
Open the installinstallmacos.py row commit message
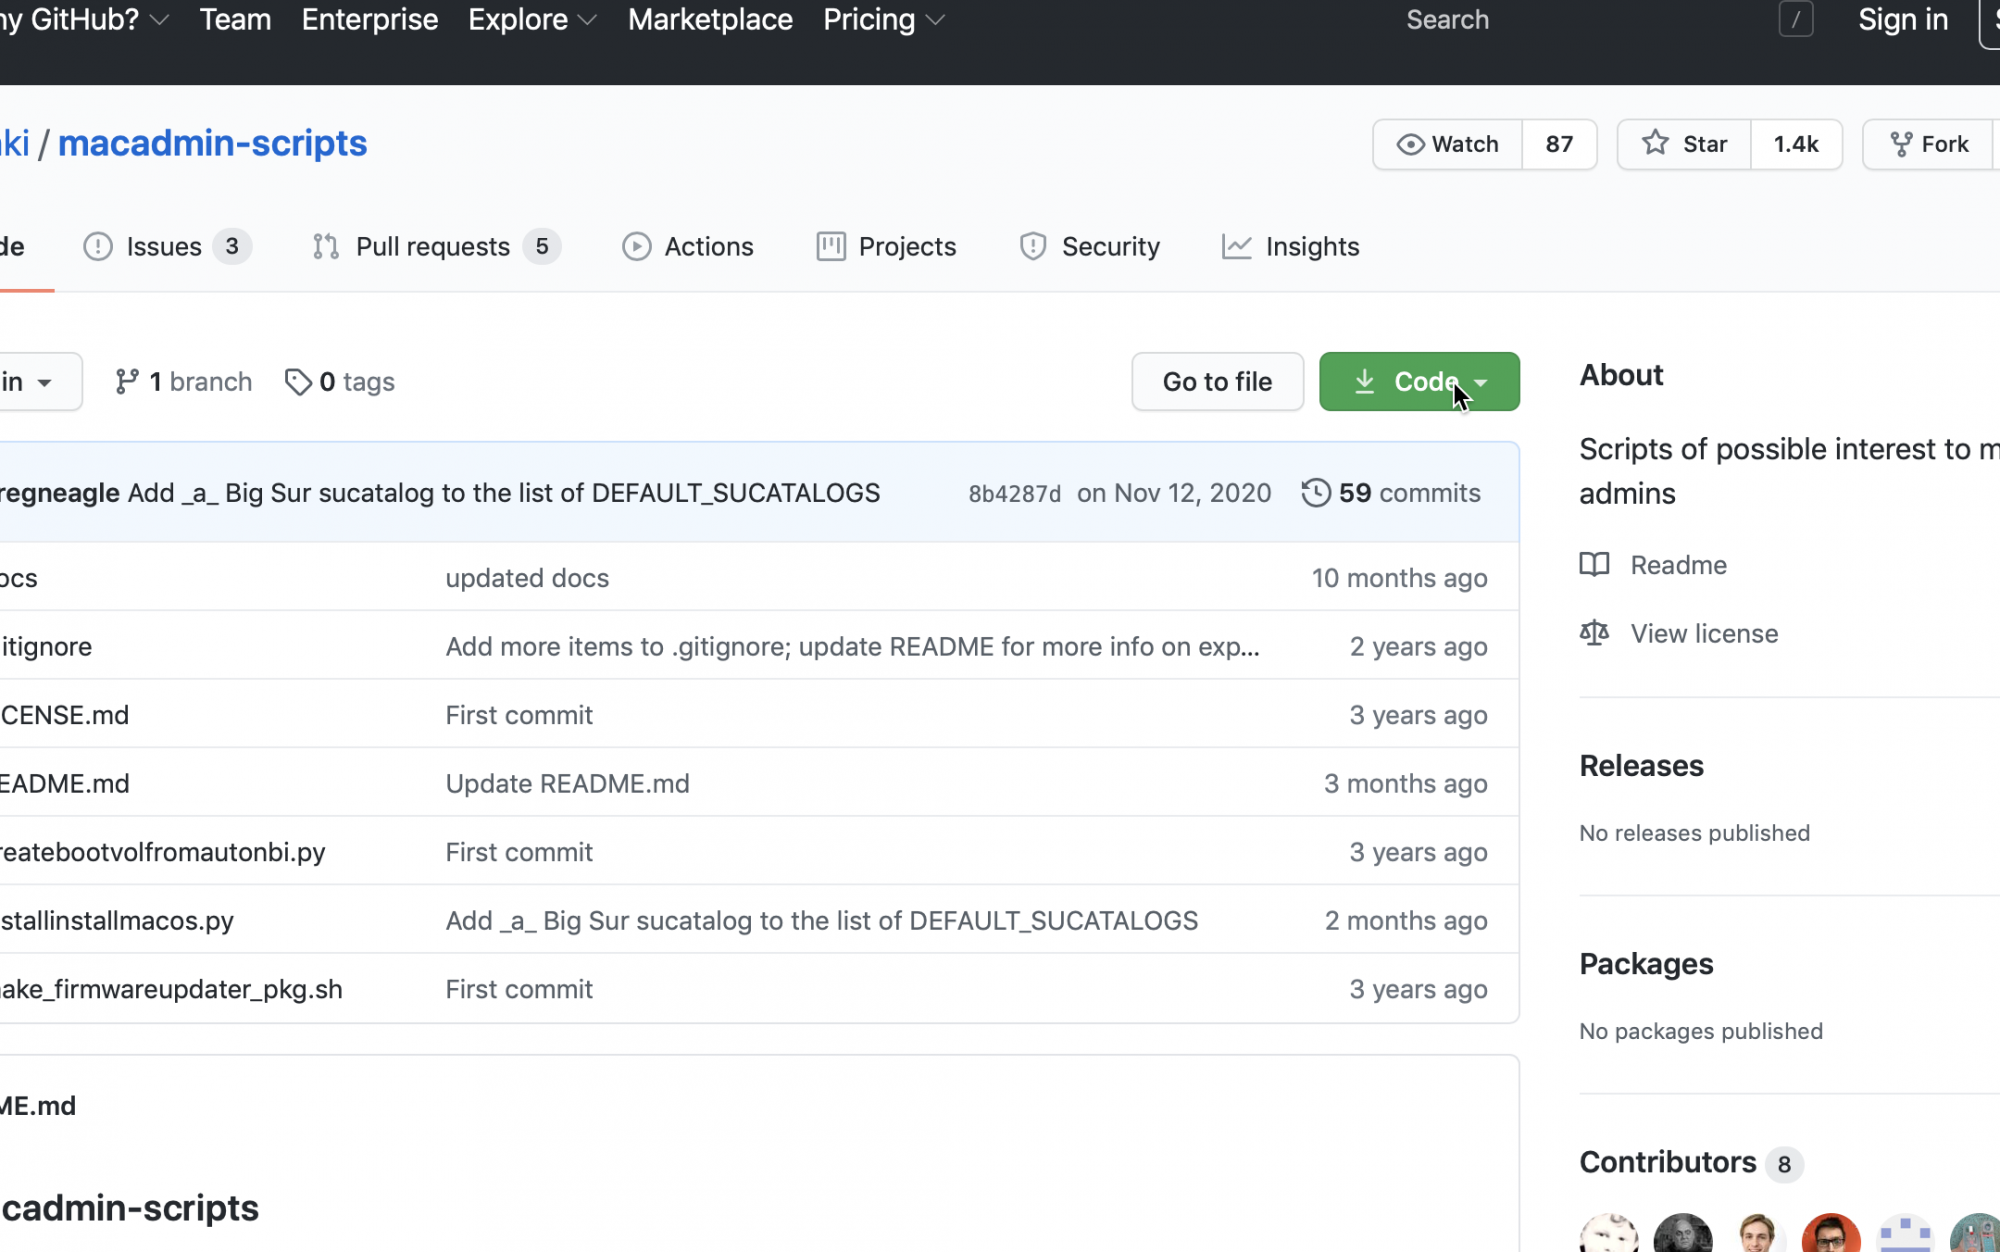click(821, 921)
